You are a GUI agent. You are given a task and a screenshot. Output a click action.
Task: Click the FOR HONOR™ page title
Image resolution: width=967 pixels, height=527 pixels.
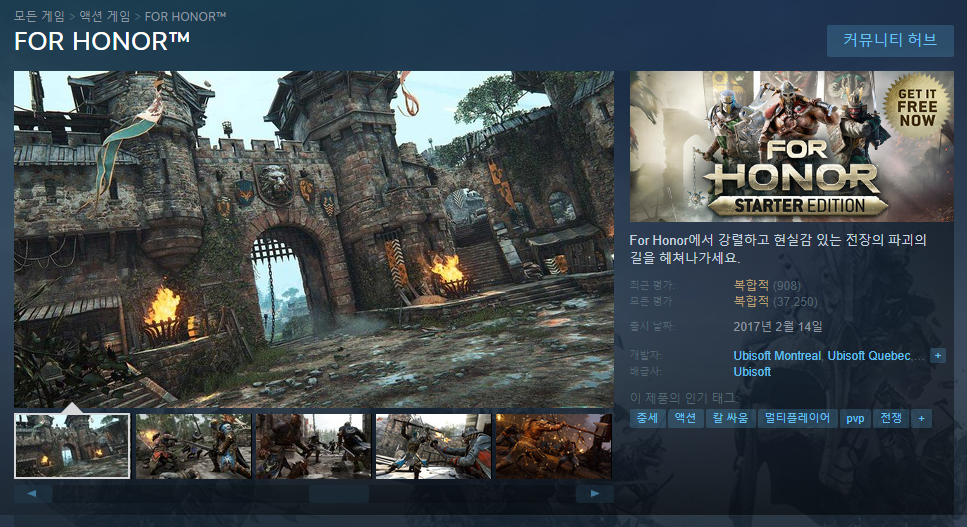[x=102, y=41]
